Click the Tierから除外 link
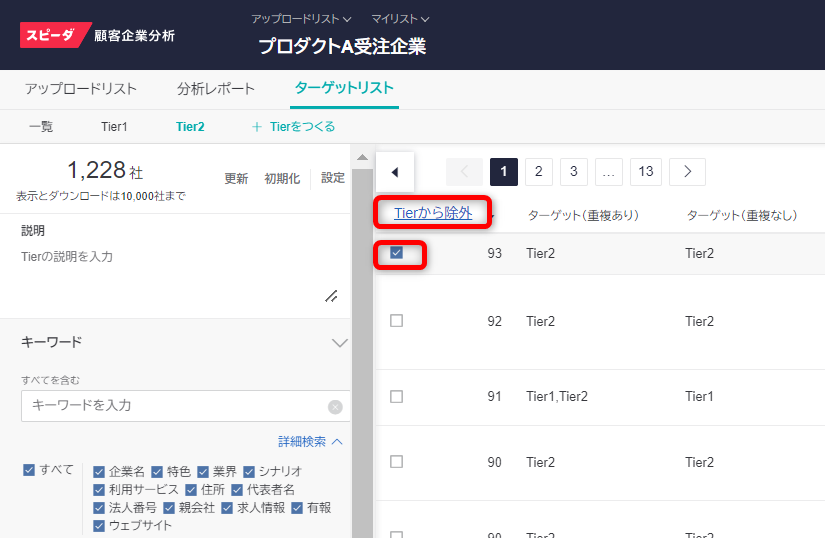 (x=432, y=212)
